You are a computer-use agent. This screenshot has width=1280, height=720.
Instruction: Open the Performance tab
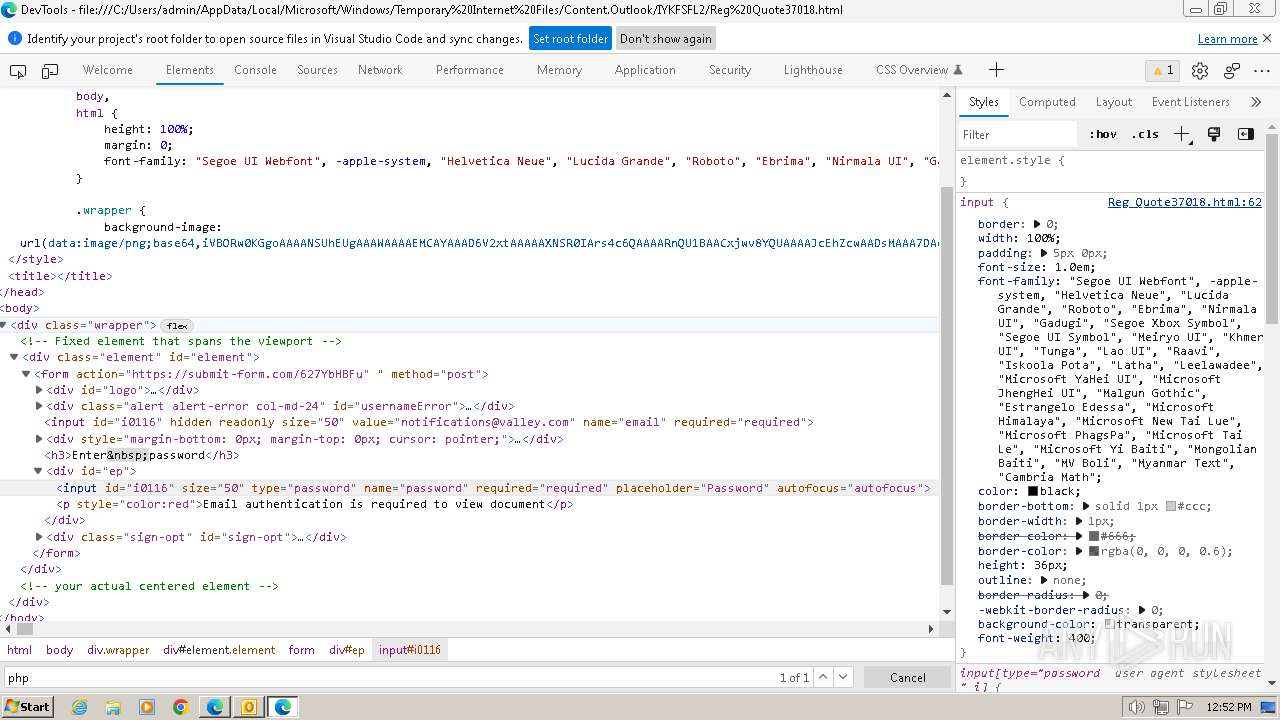coord(469,70)
